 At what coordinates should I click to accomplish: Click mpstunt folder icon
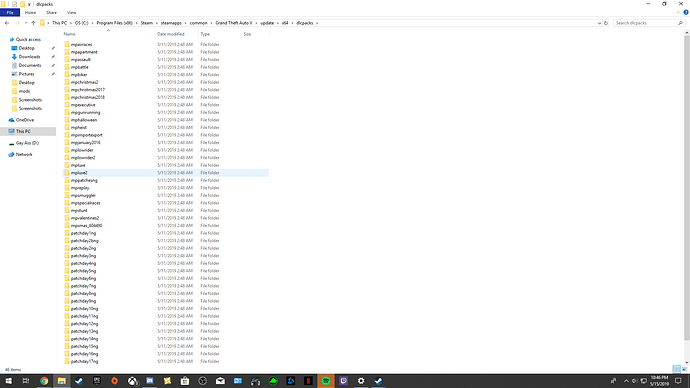(67, 210)
